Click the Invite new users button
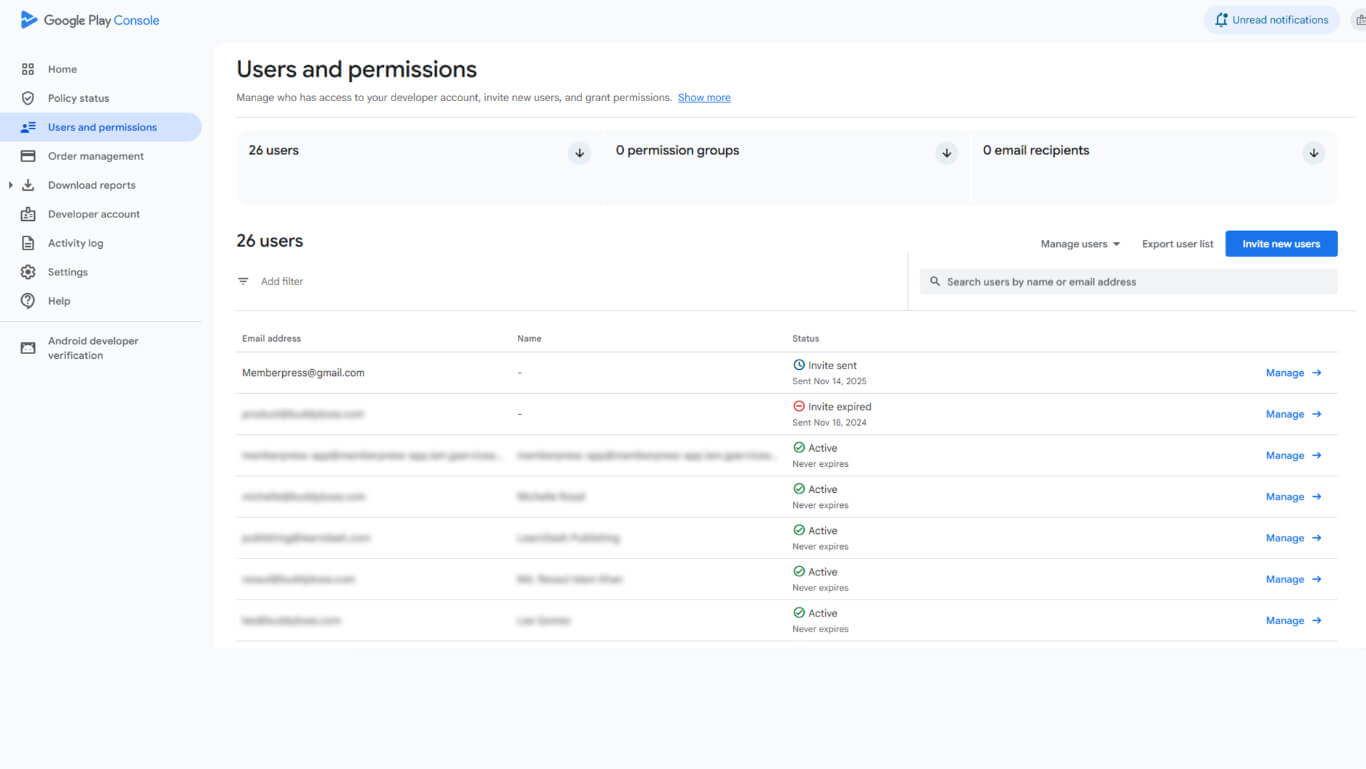Image resolution: width=1366 pixels, height=769 pixels. [1281, 243]
